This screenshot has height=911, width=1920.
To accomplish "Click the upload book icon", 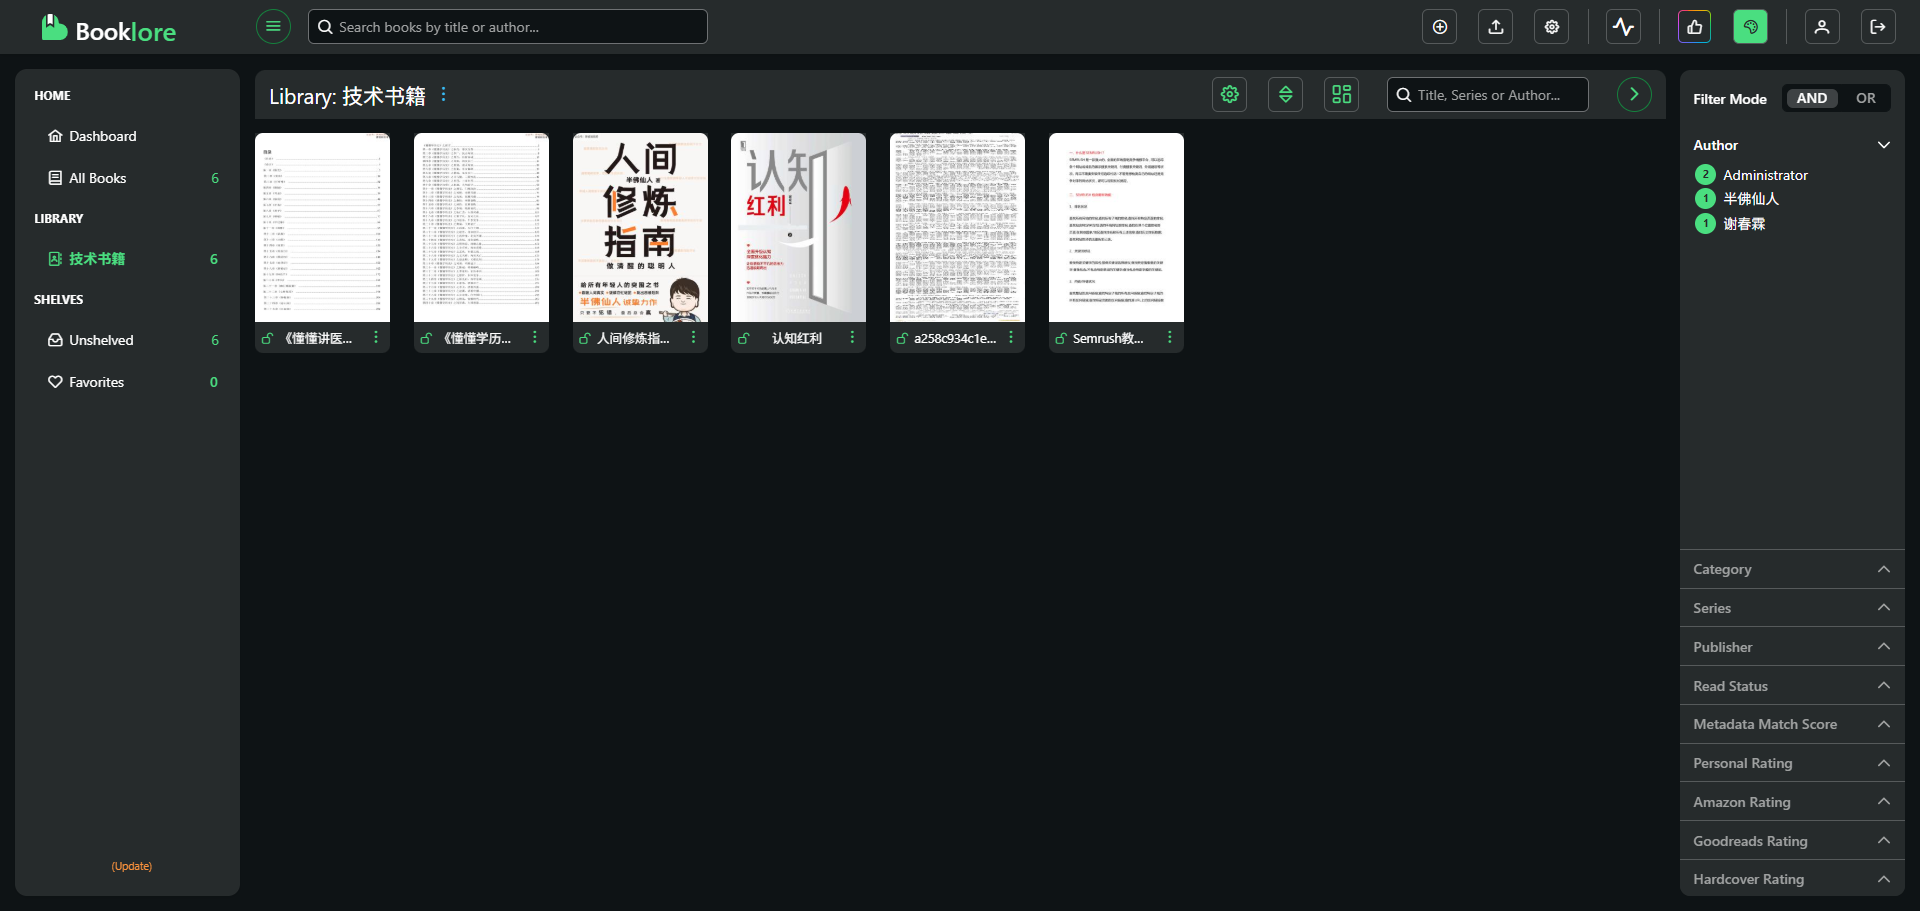I will pyautogui.click(x=1496, y=27).
